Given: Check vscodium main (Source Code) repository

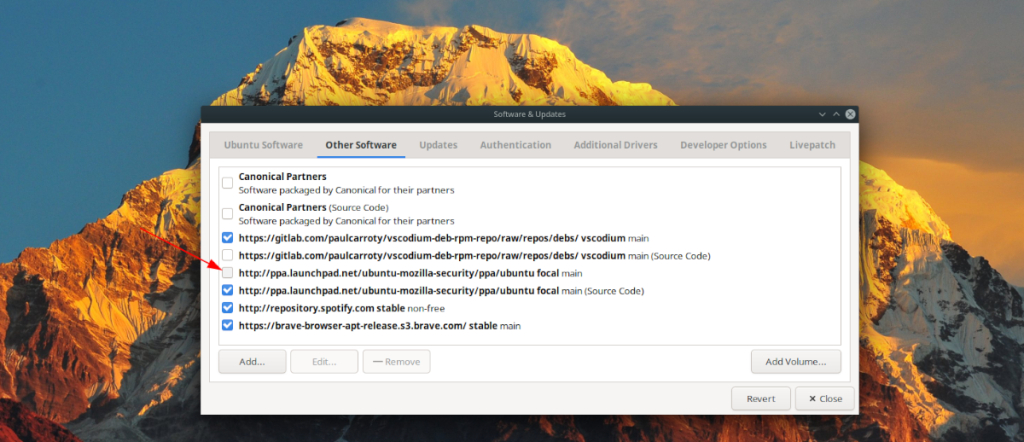Looking at the screenshot, I should coord(227,255).
